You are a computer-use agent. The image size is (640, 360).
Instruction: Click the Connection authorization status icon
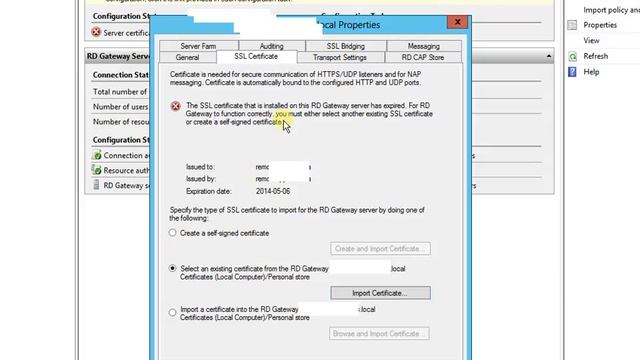coord(97,156)
